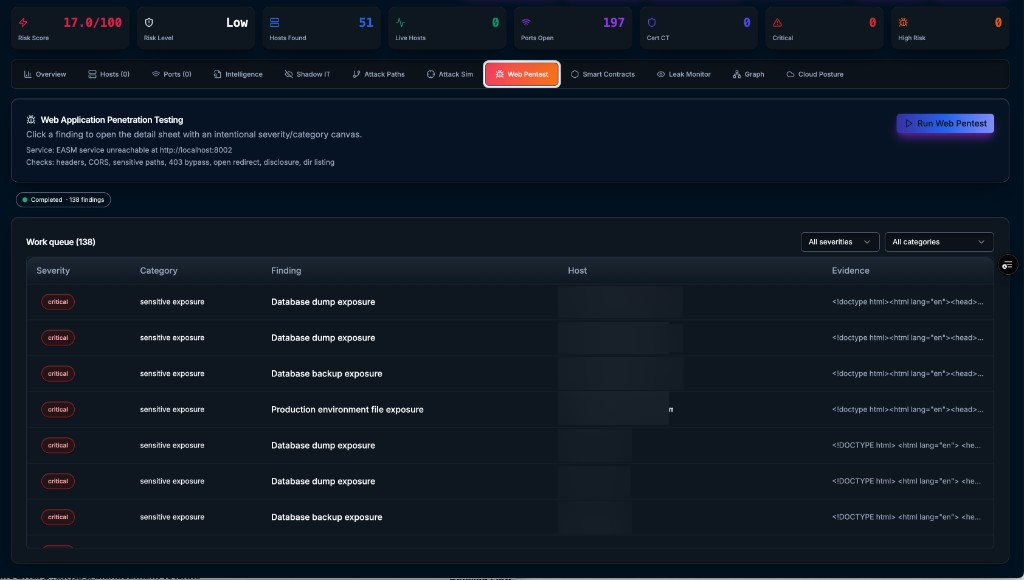The image size is (1024, 580).
Task: Click the Hosts Found server icon
Action: [274, 22]
